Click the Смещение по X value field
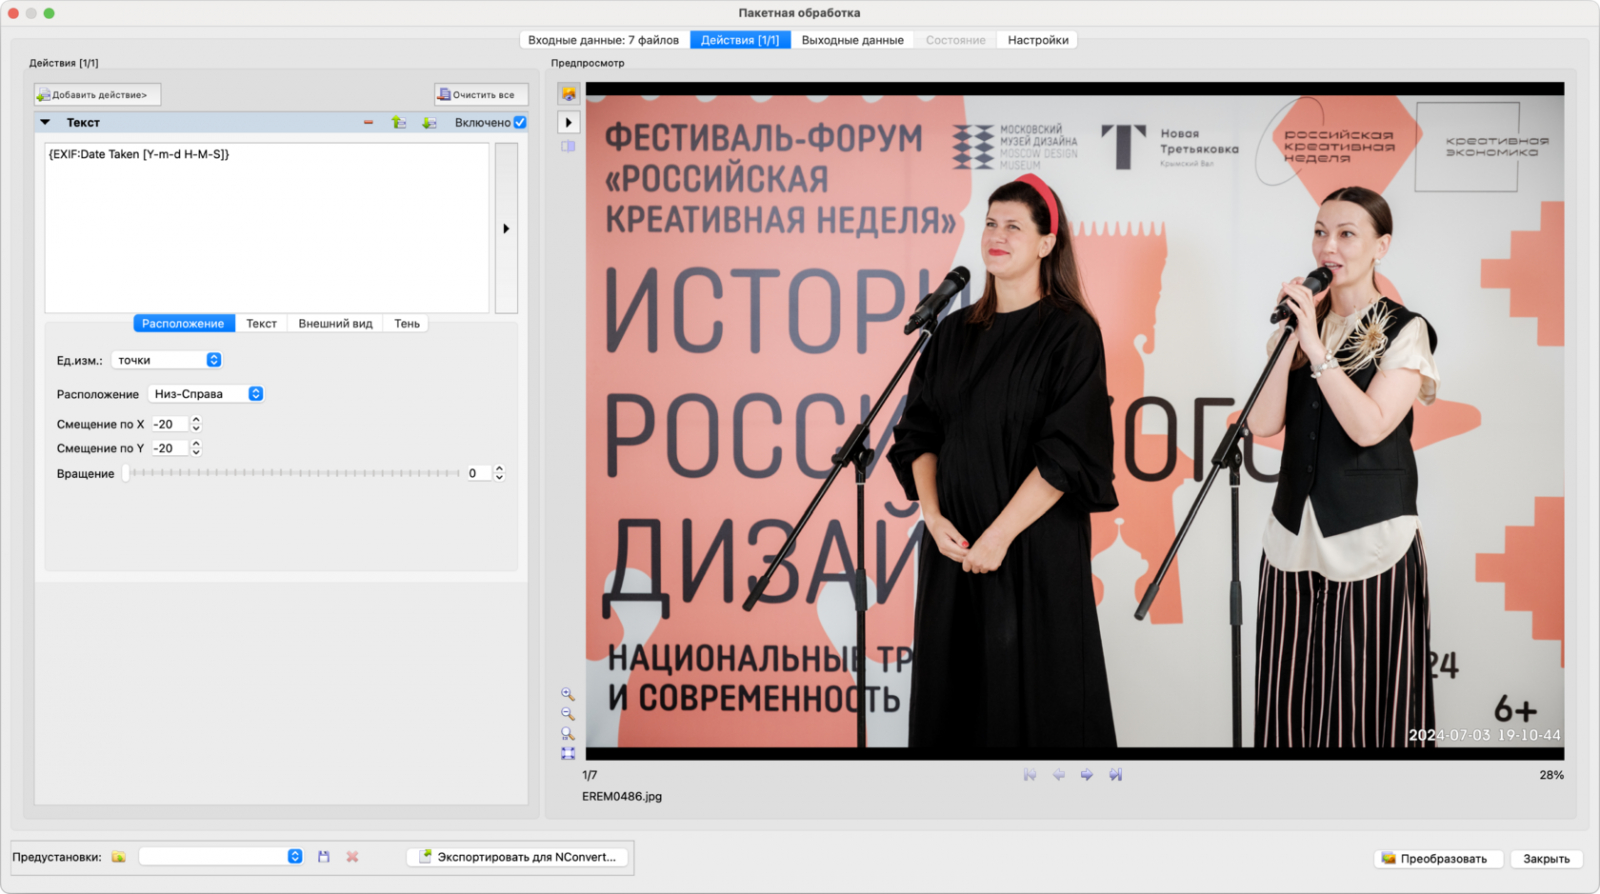The image size is (1600, 894). (x=169, y=424)
